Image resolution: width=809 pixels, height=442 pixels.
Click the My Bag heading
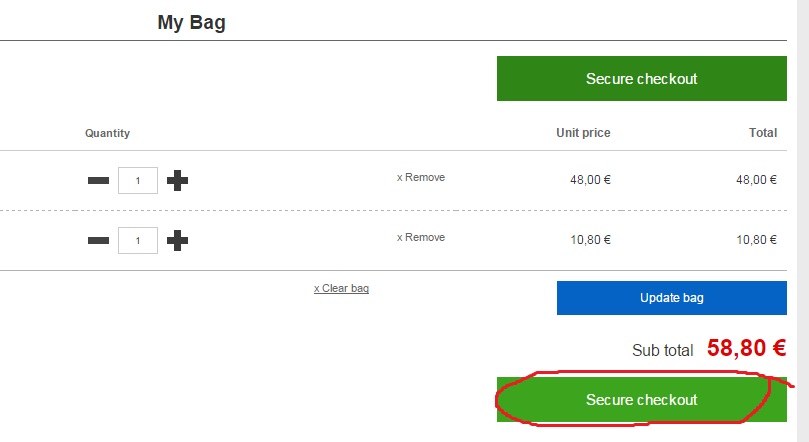coord(191,22)
